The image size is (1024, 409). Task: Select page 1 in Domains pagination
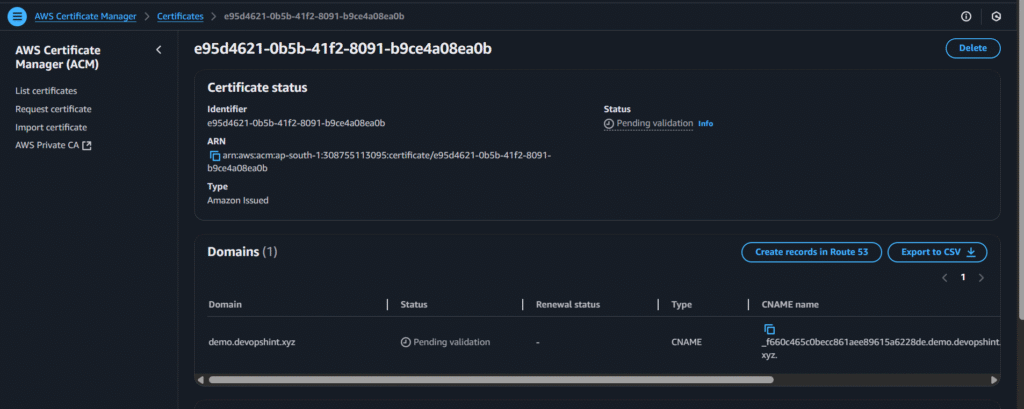point(963,278)
